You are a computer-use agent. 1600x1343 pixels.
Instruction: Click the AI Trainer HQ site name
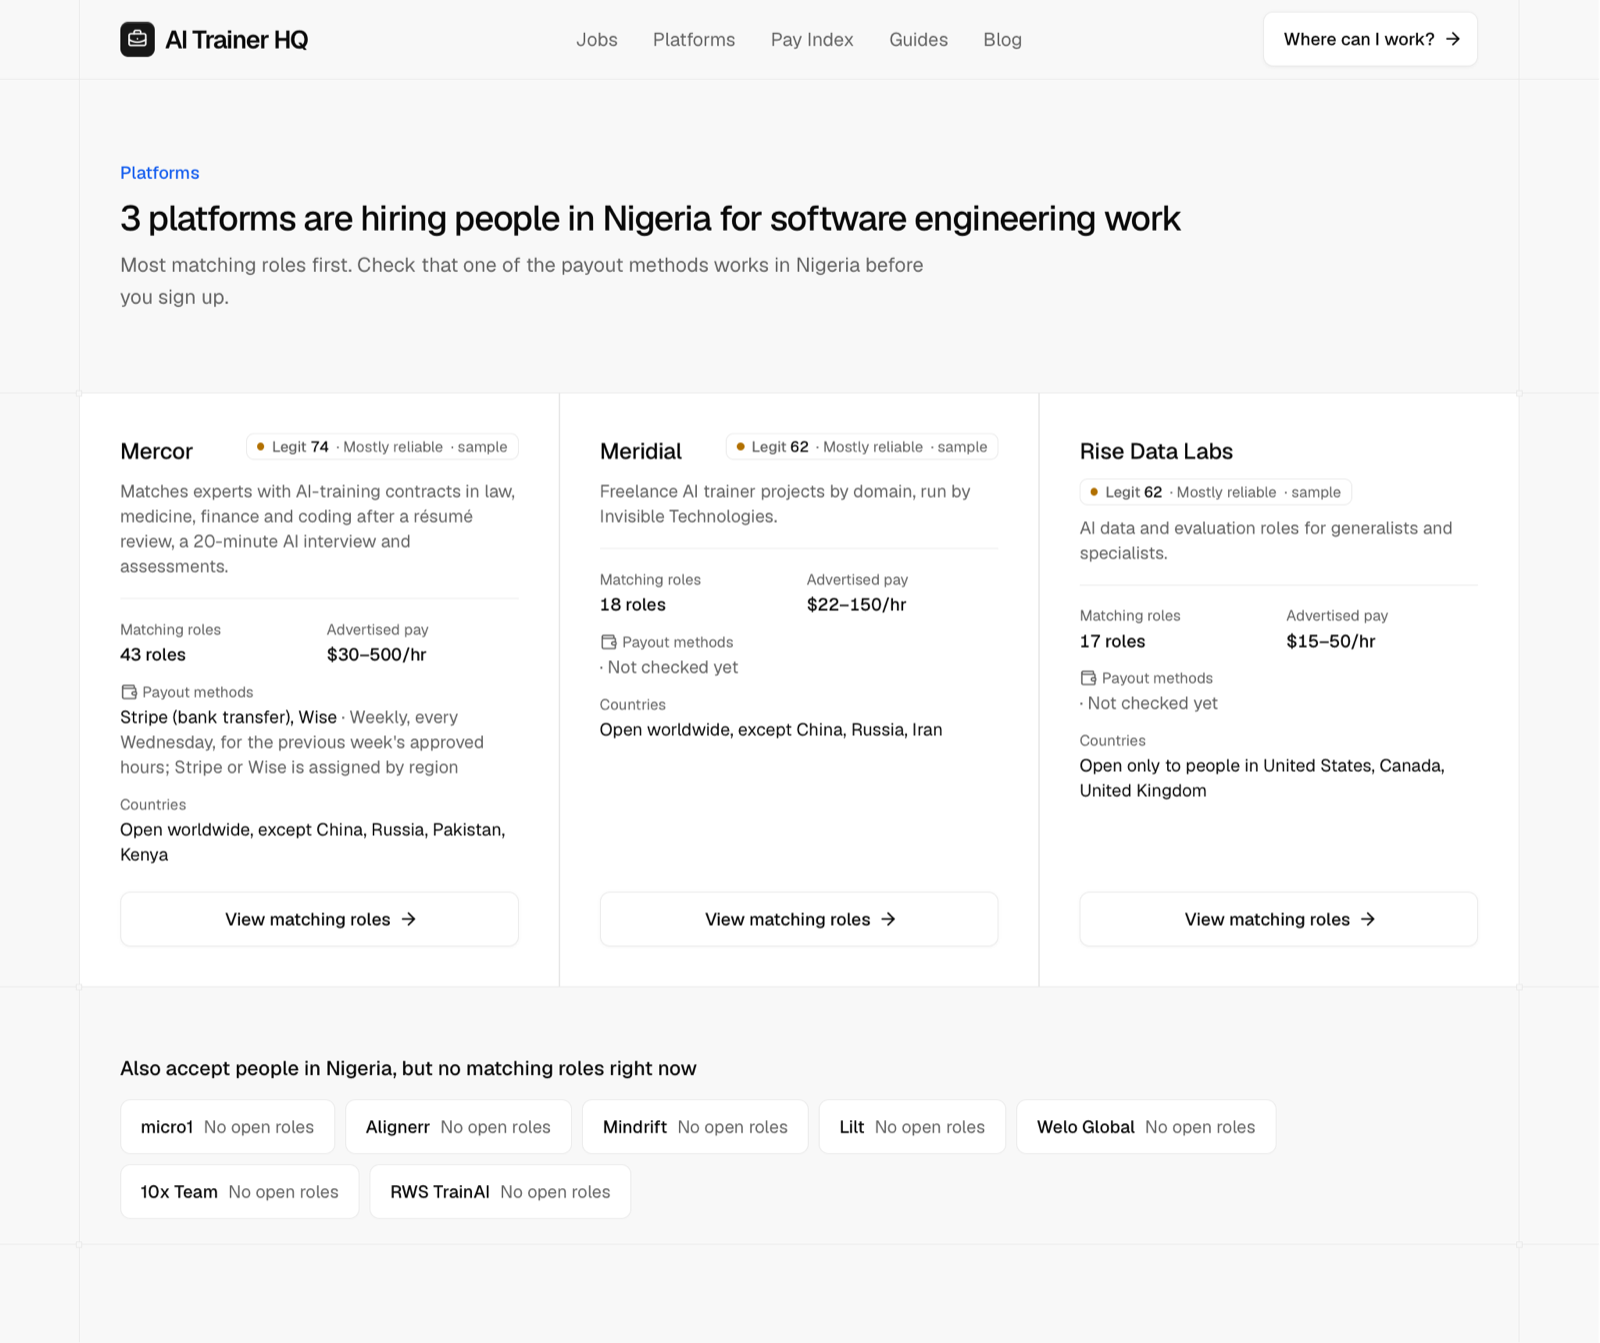236,39
